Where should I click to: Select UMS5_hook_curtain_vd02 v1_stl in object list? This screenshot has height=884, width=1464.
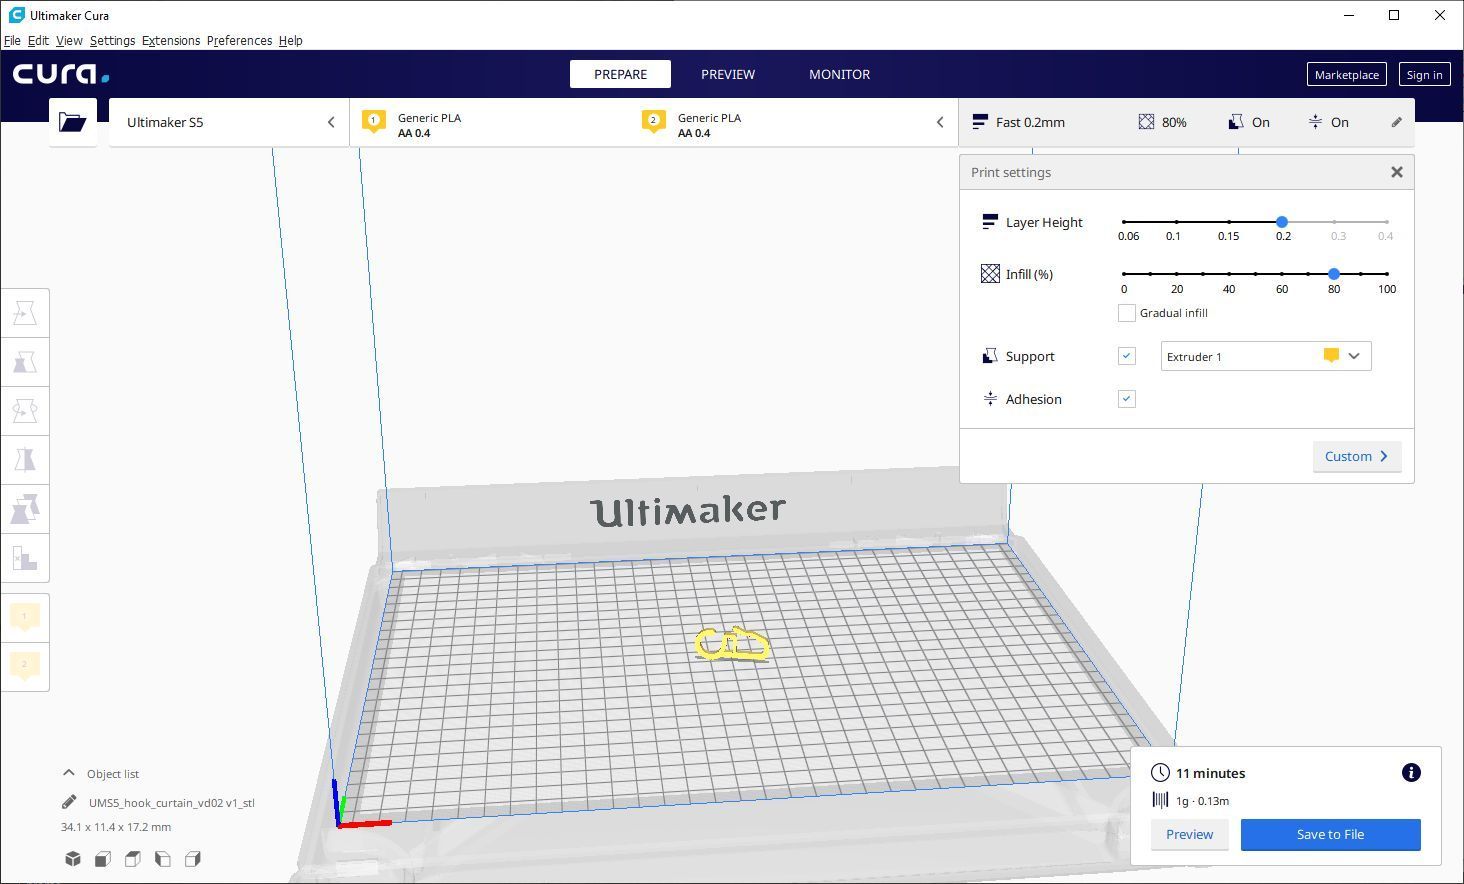pos(172,802)
